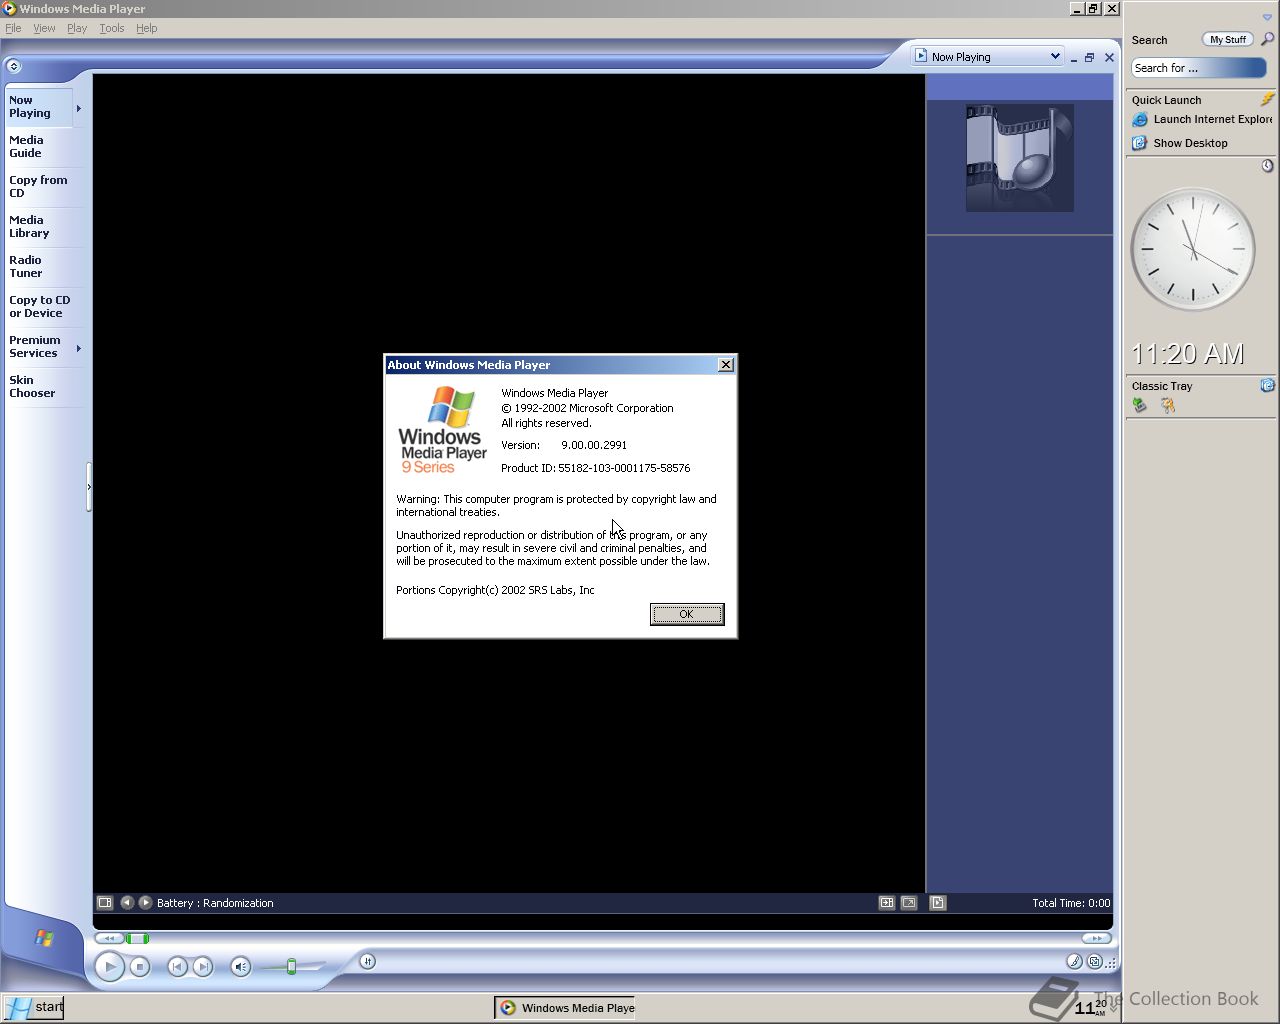Minimize the inner Now Playing pane
The height and width of the screenshot is (1024, 1280).
(x=1073, y=58)
